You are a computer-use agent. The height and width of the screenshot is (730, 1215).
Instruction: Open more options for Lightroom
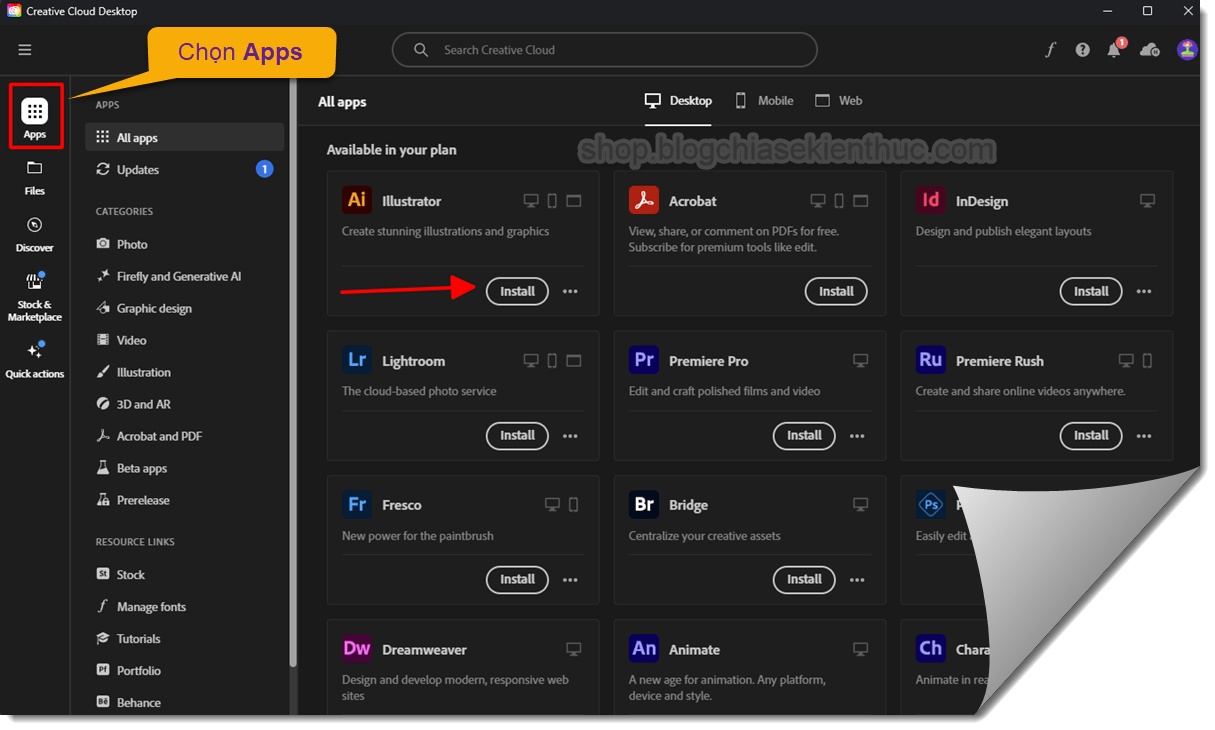[x=570, y=435]
